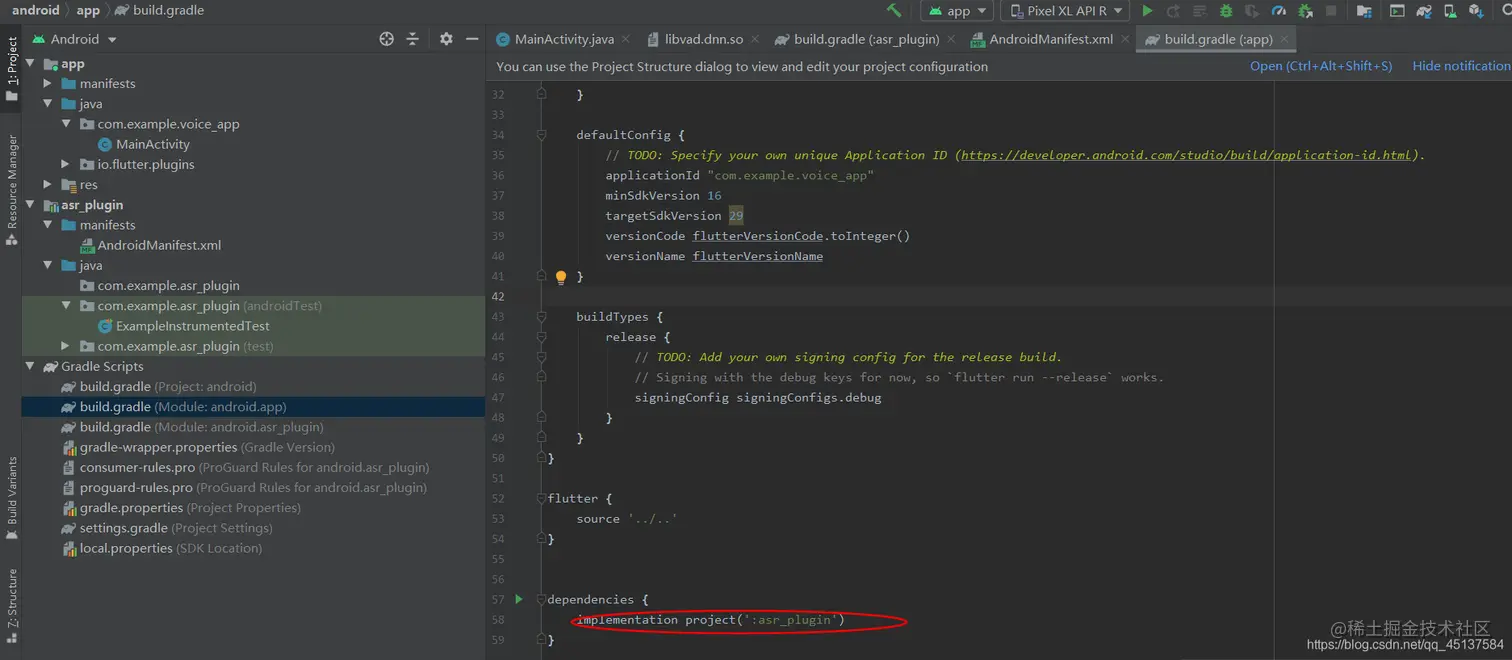Open Project panel settings gear
The width and height of the screenshot is (1512, 660).
(x=446, y=39)
